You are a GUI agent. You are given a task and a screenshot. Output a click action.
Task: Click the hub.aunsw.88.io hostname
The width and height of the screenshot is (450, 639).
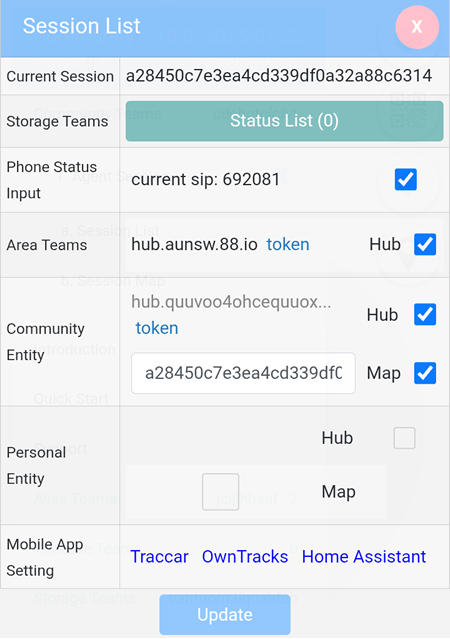click(x=194, y=245)
